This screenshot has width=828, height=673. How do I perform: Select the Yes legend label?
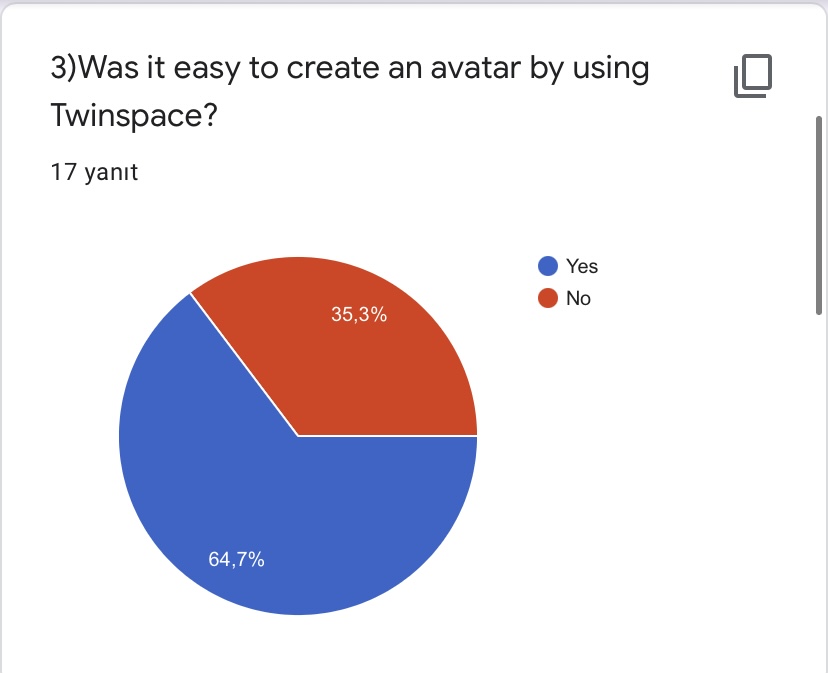coord(582,266)
